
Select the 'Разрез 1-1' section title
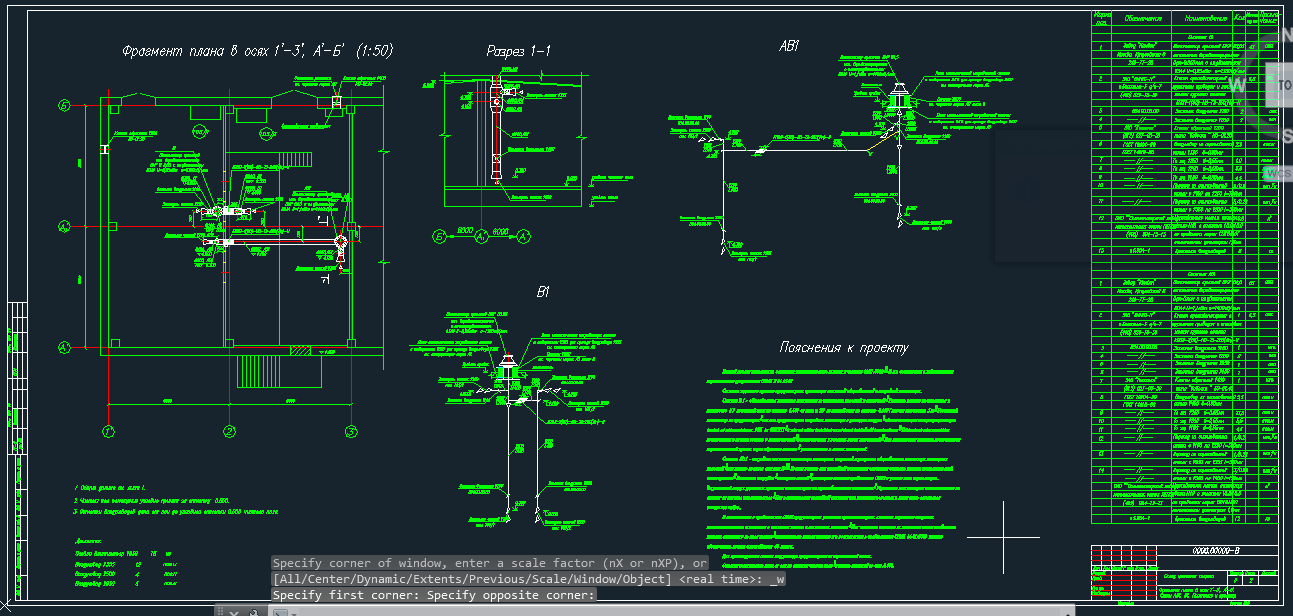click(x=519, y=51)
